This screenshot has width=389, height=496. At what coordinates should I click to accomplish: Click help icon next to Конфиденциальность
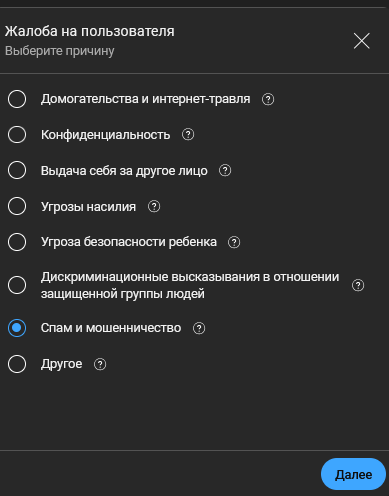(188, 135)
